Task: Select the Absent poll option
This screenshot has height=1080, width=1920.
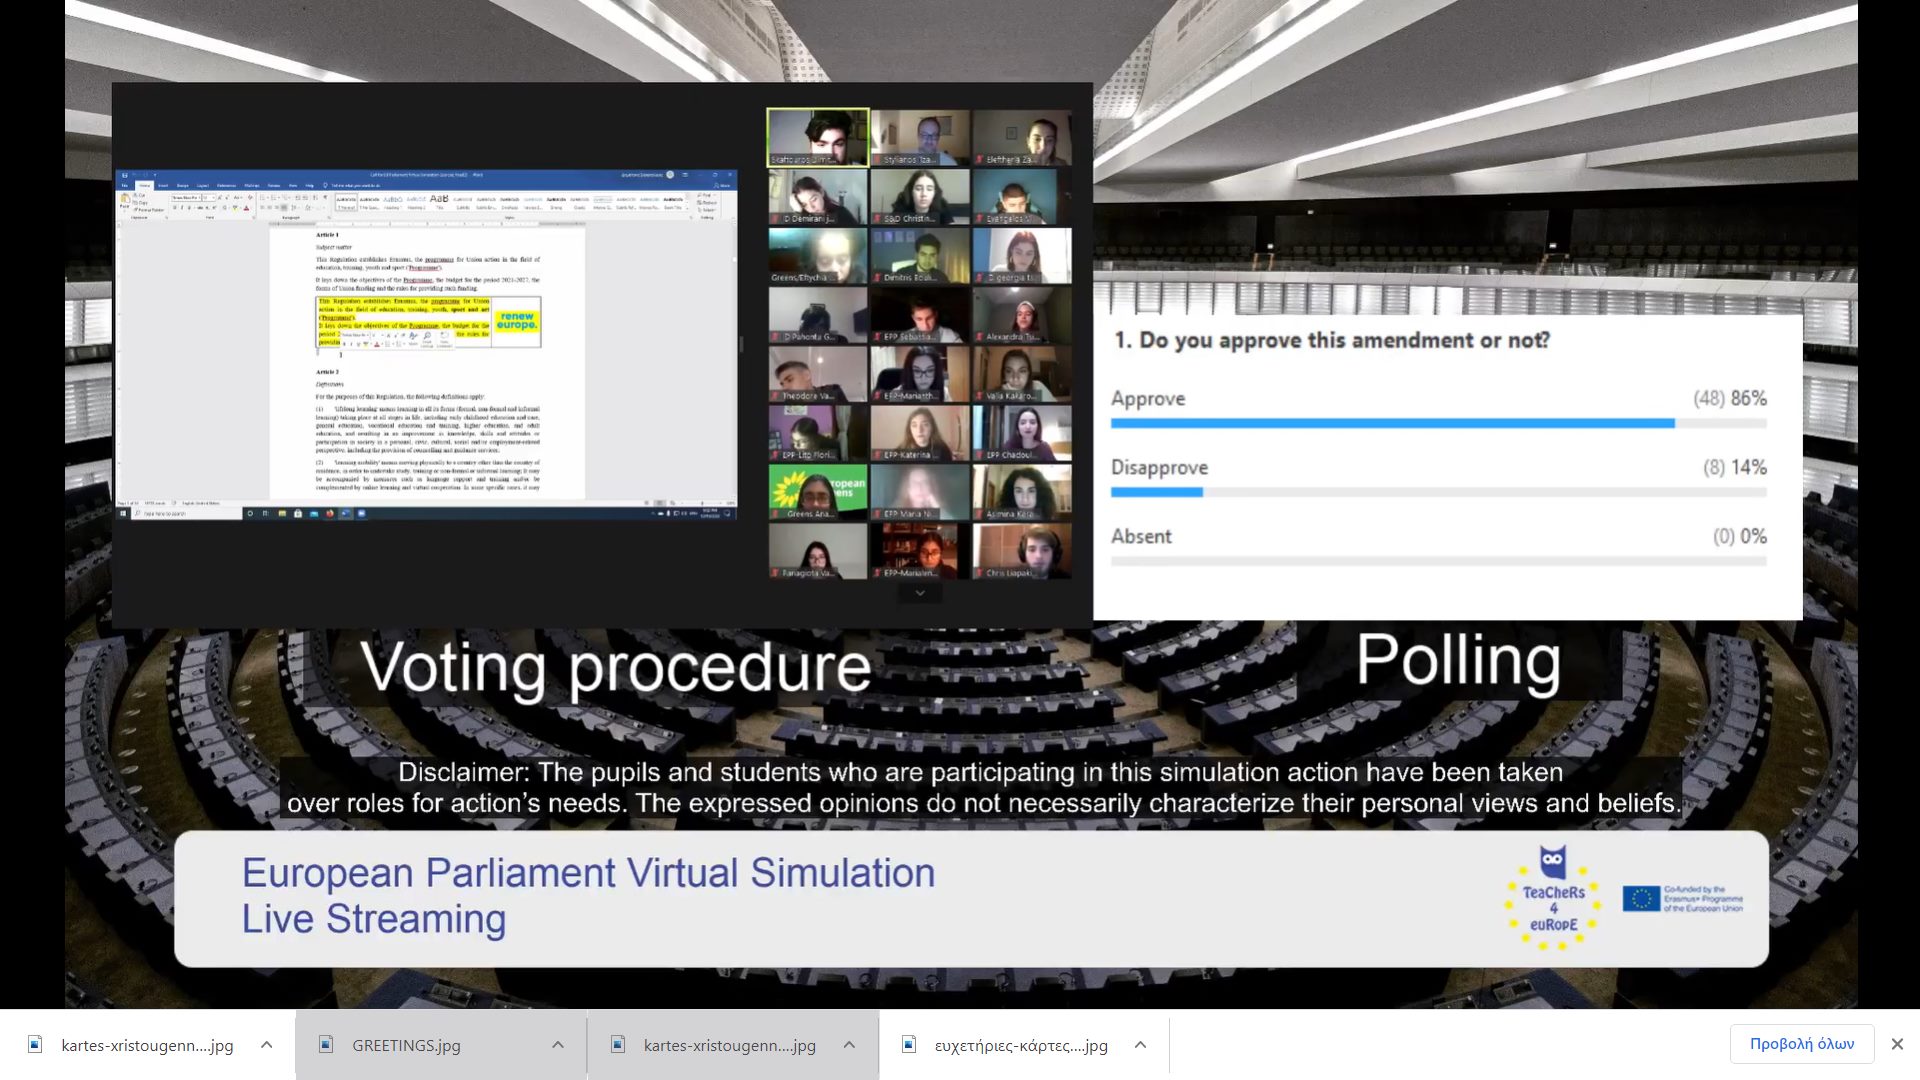Action: point(1141,536)
